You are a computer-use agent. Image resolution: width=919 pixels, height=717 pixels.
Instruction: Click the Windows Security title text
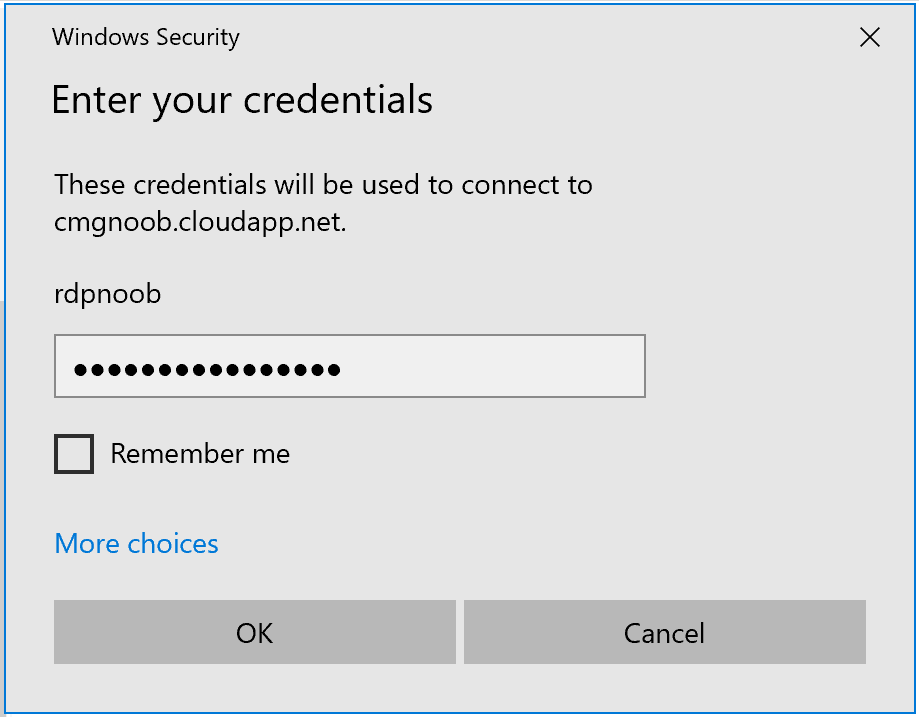click(x=145, y=38)
